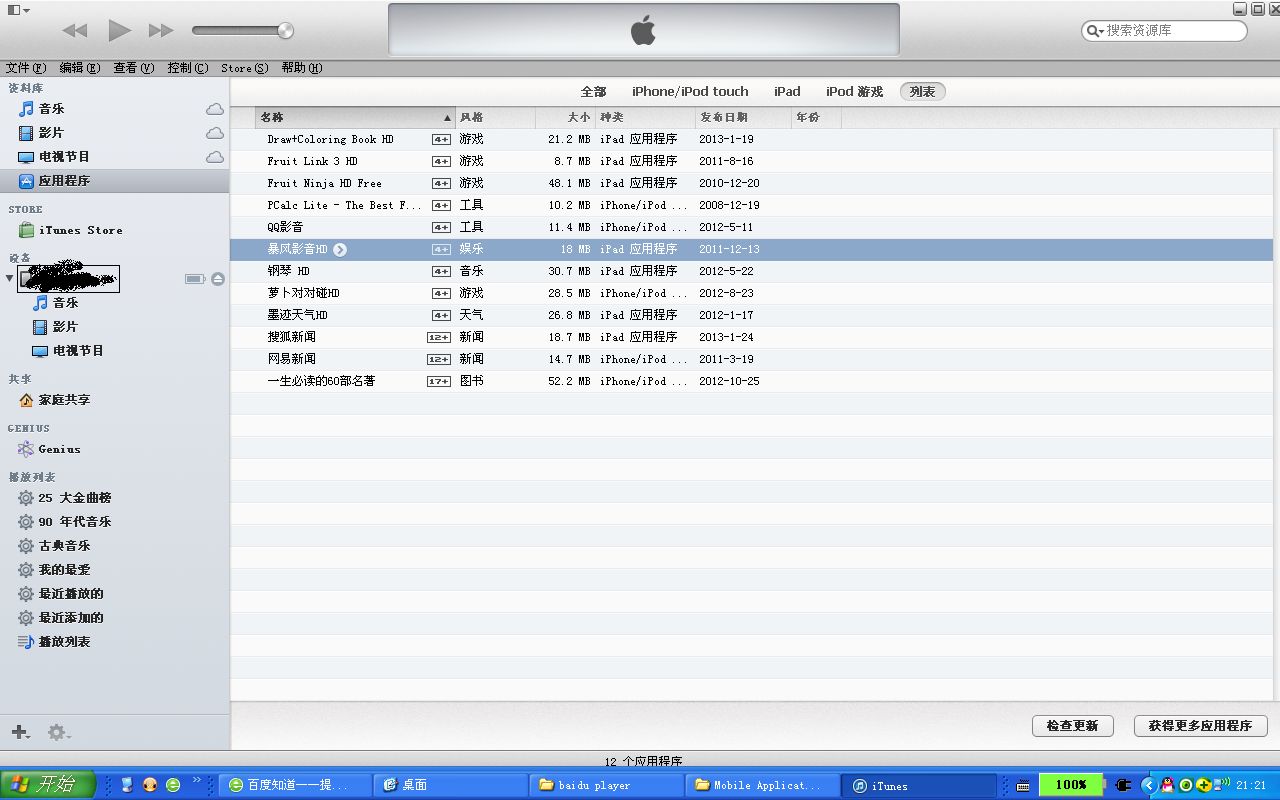
Task: Sort by the 发布日期 column header
Action: [x=743, y=117]
